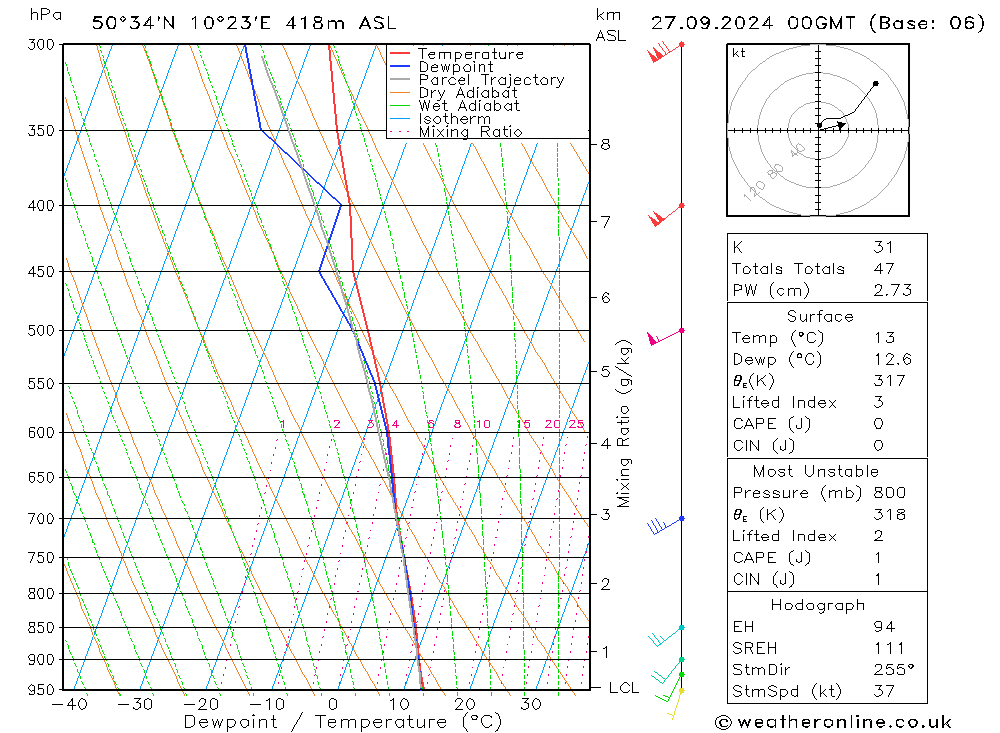1000x733 pixels.
Task: Click the 'km ASL' axis header
Action: click(610, 26)
